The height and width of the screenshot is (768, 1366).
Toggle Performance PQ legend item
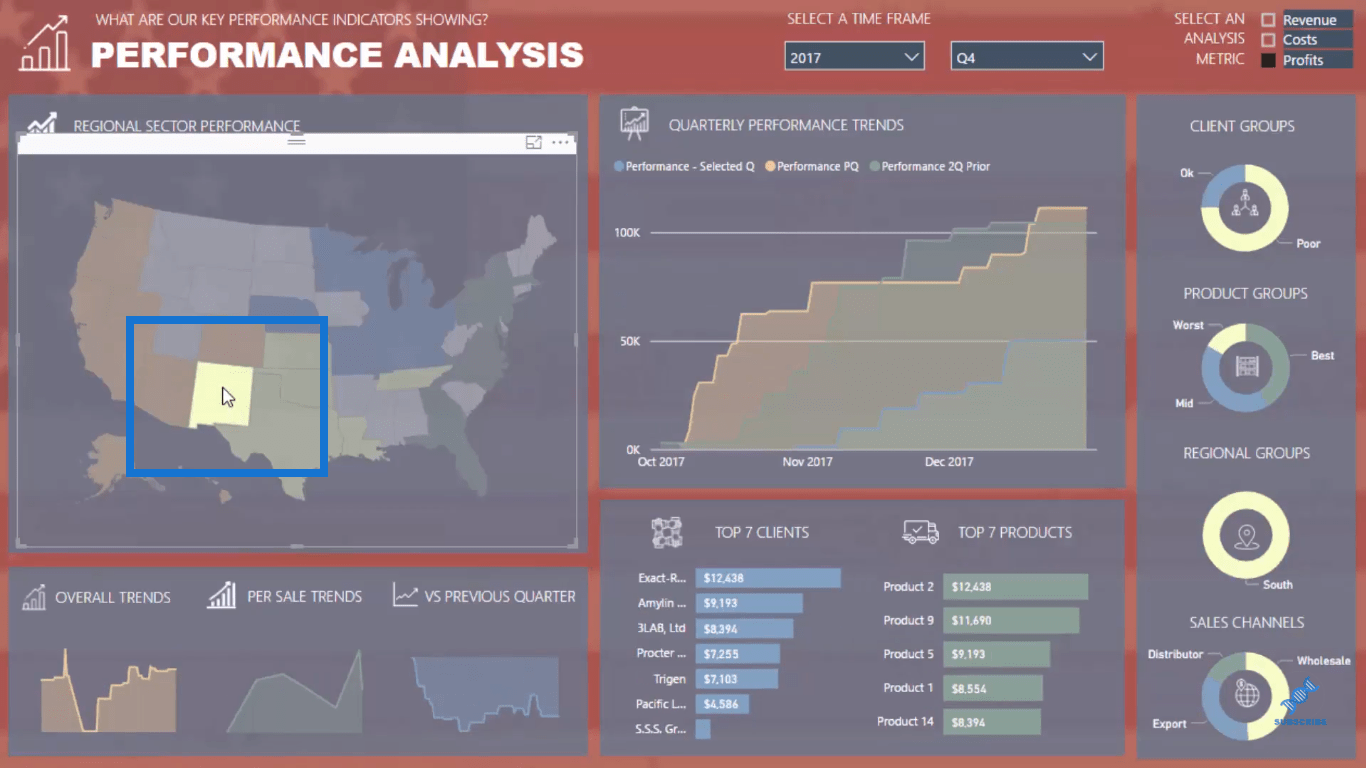pos(812,166)
